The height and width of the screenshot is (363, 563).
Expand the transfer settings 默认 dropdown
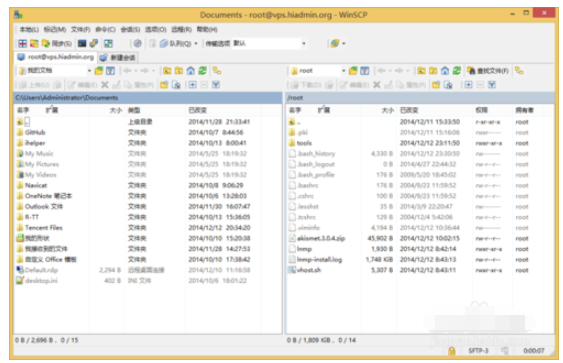[304, 43]
